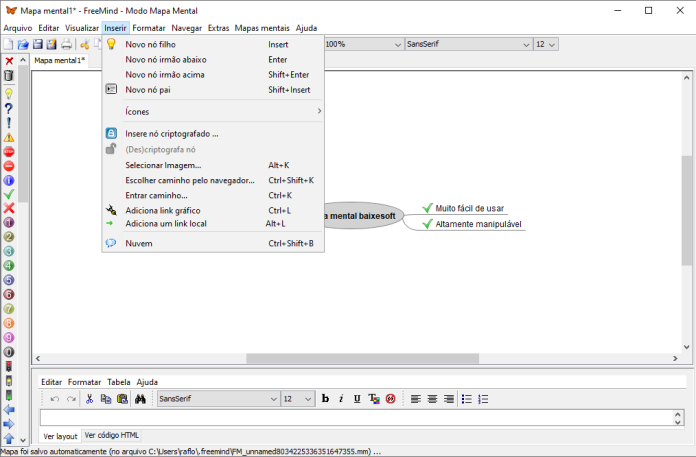Select the priority 8 orange icon
The width and height of the screenshot is (696, 457).
pos(9,323)
